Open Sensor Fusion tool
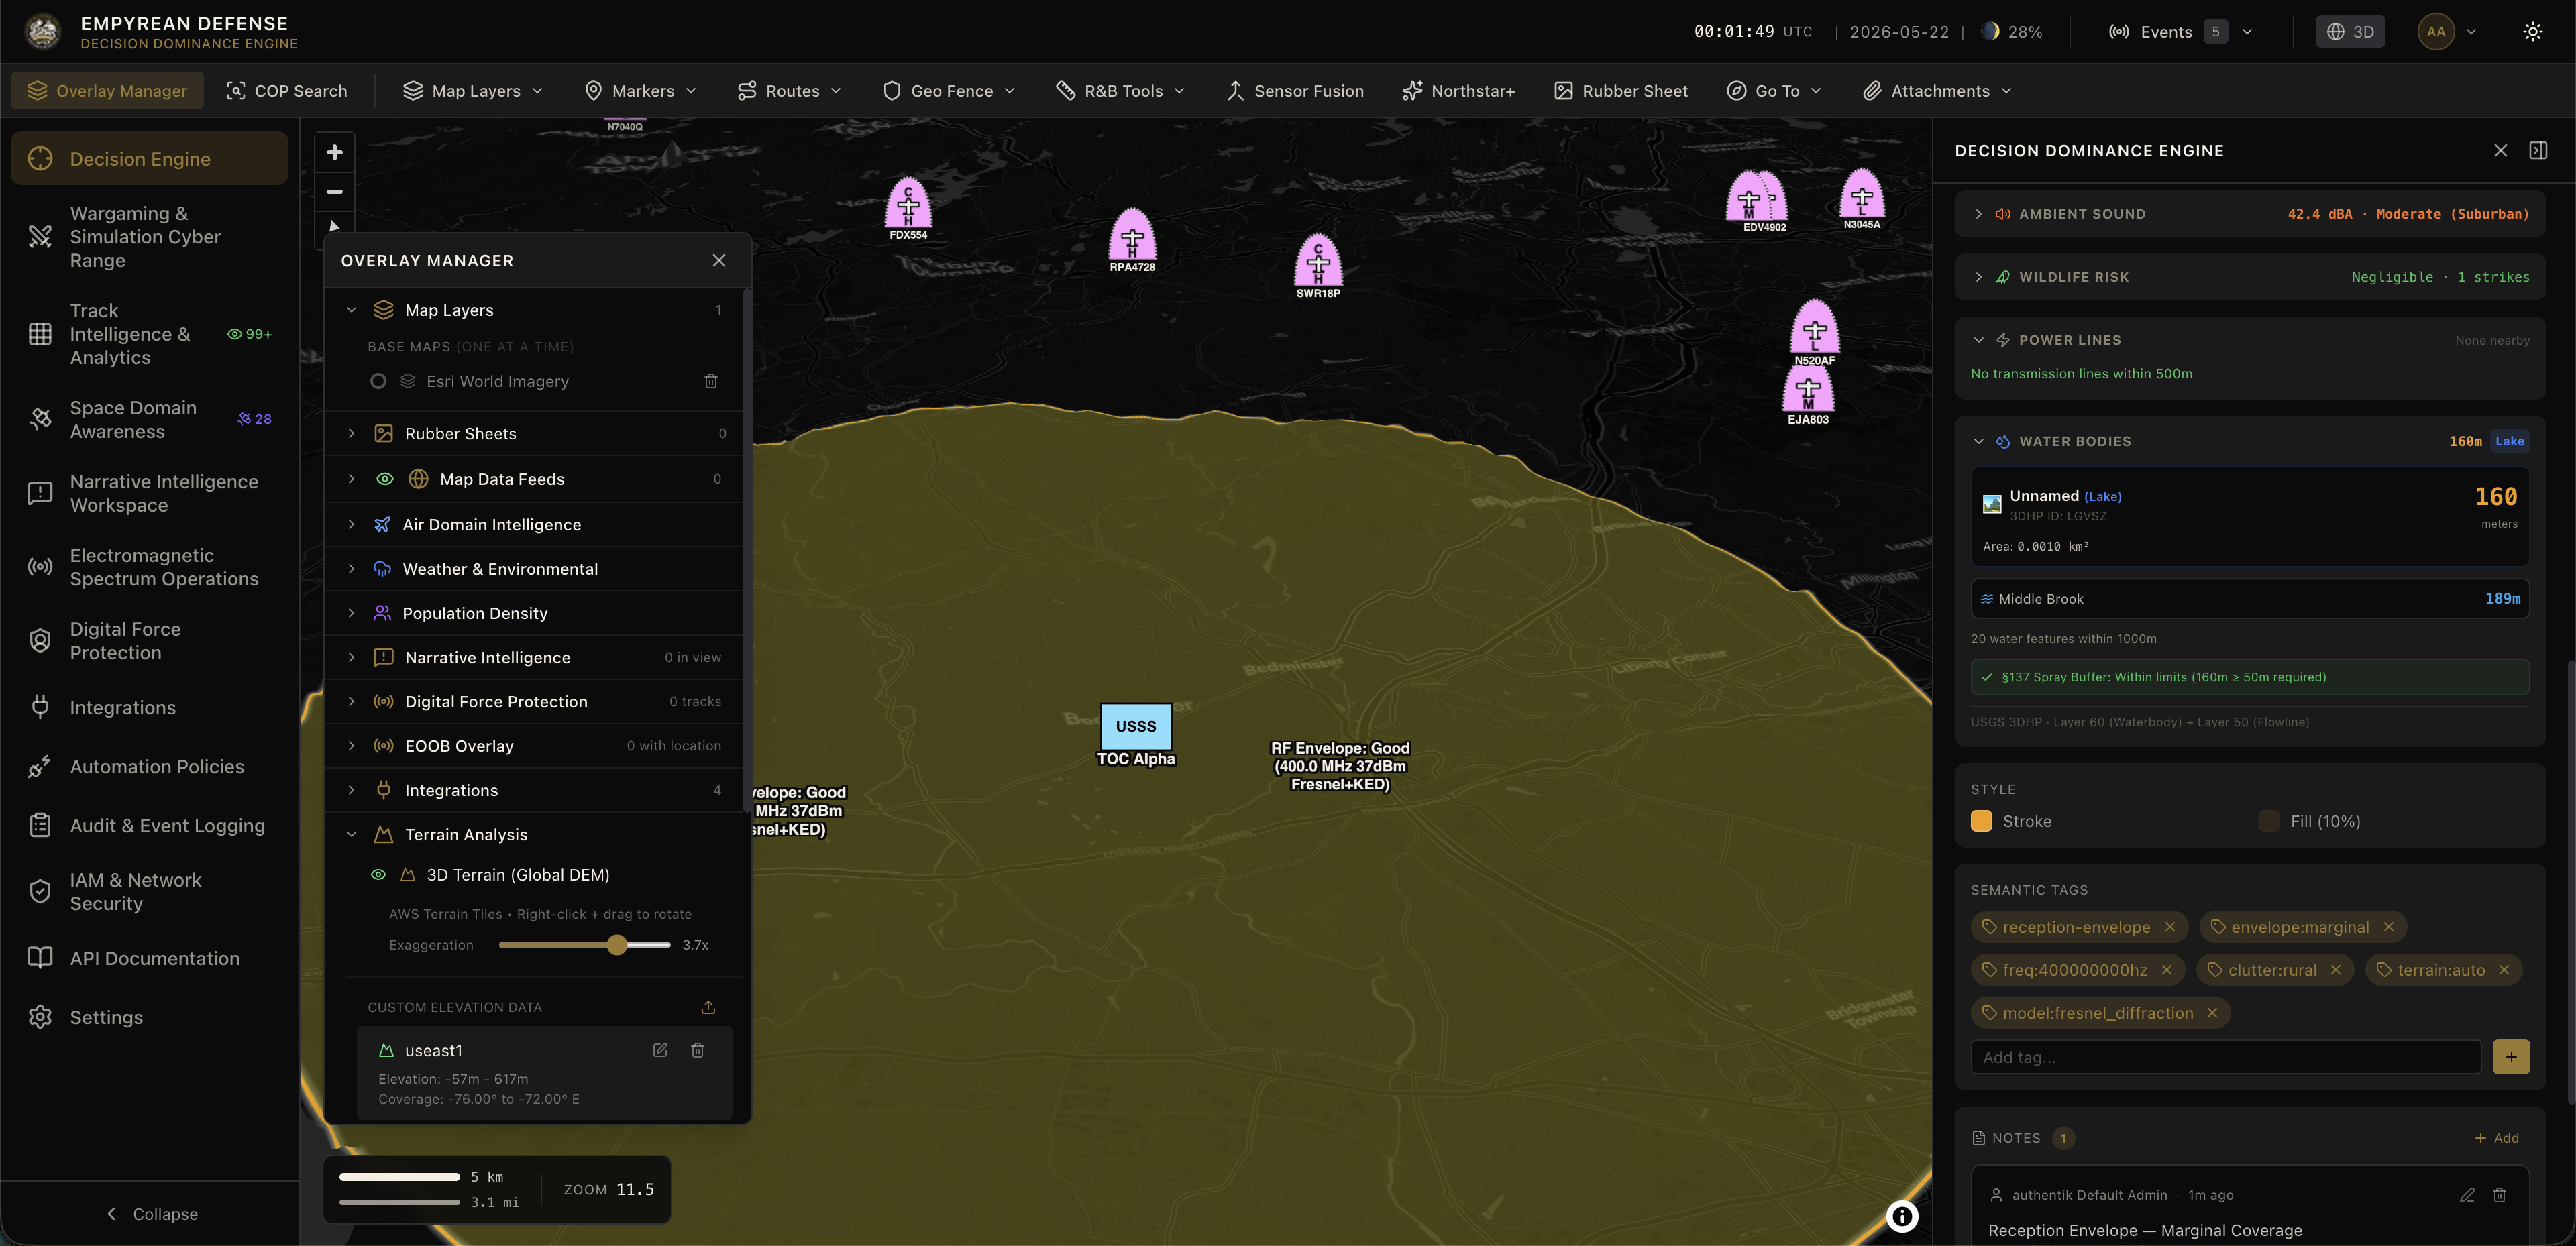The width and height of the screenshot is (2576, 1246). point(1295,91)
